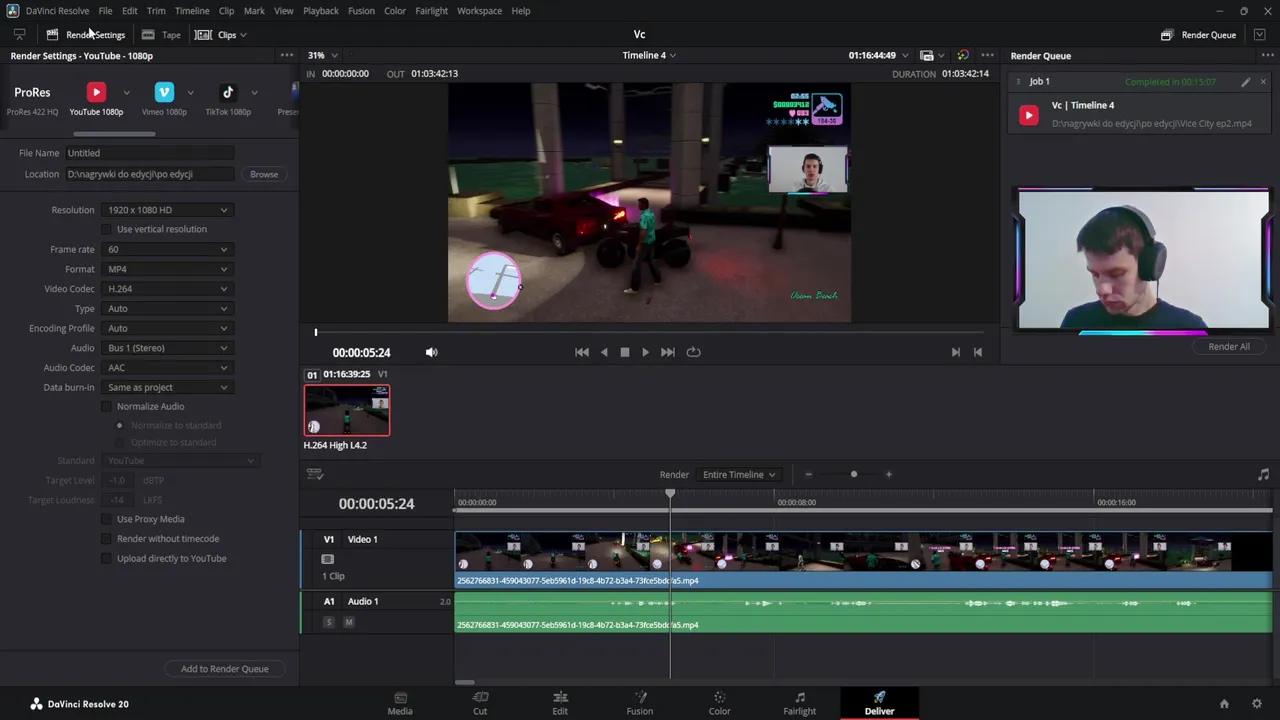Viewport: 1280px width, 720px height.
Task: Select Normalize to standard radio option
Action: pos(119,425)
